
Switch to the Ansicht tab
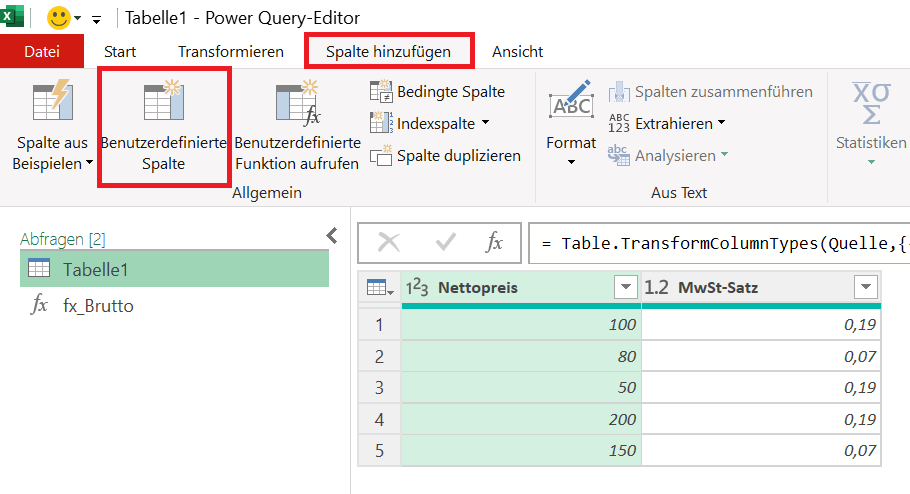click(517, 52)
